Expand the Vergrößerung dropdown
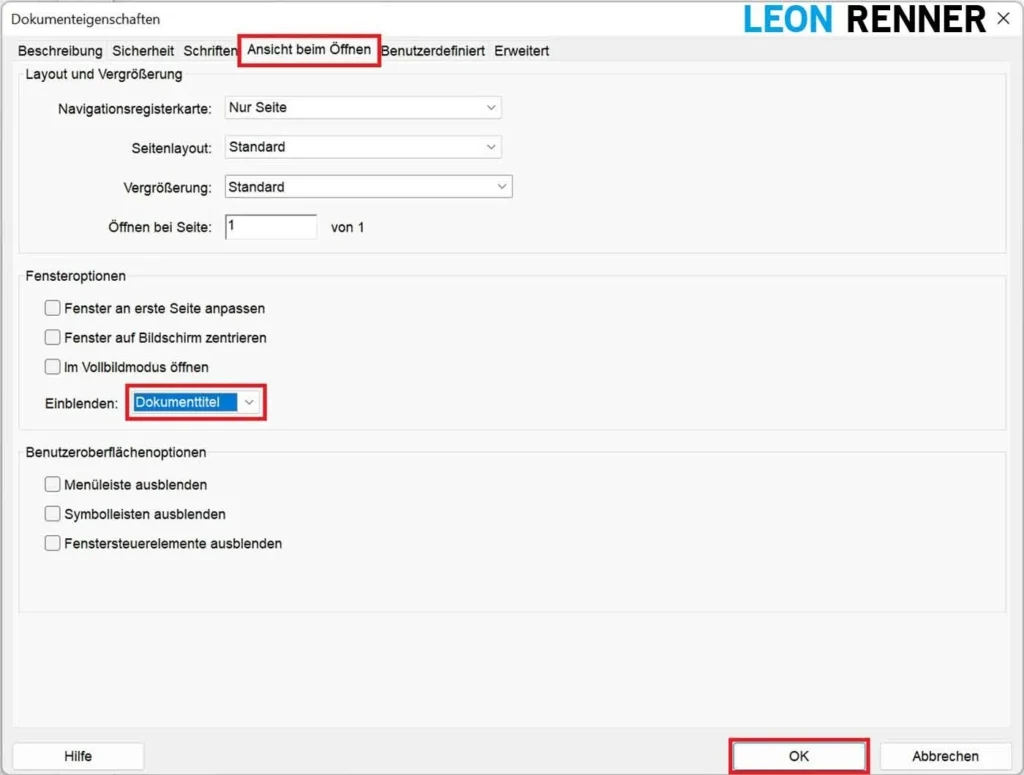The width and height of the screenshot is (1024, 775). click(368, 187)
